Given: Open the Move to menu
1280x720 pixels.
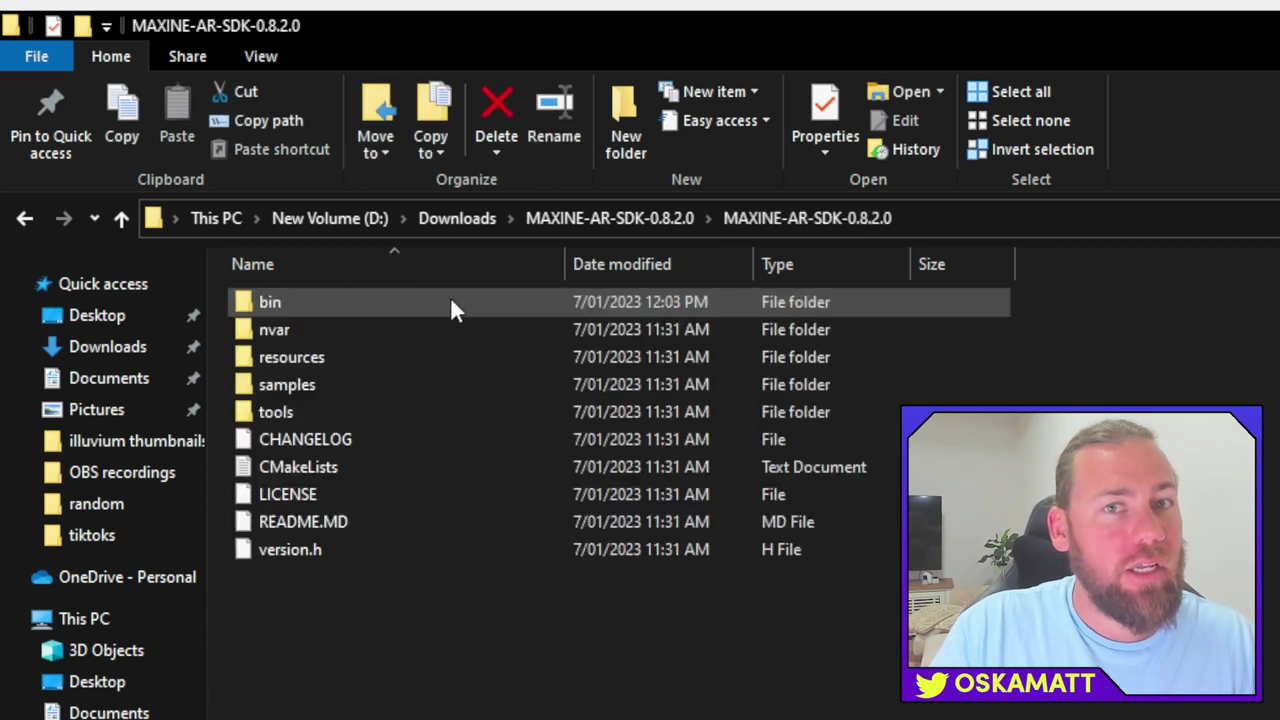Looking at the screenshot, I should (x=376, y=122).
